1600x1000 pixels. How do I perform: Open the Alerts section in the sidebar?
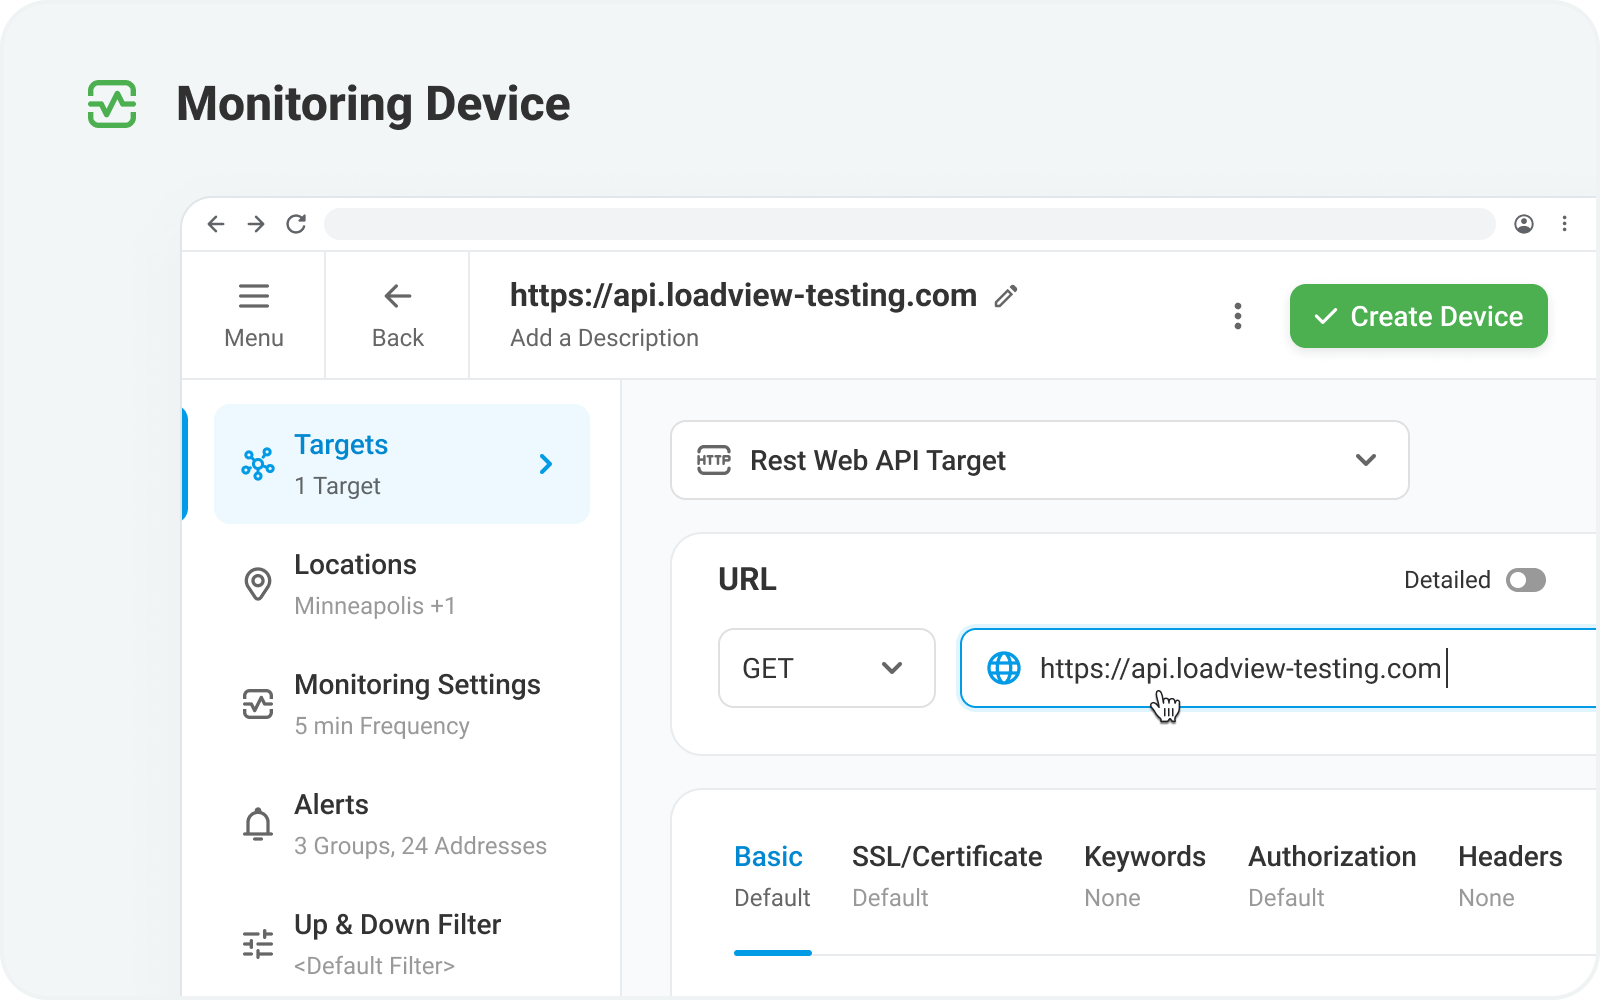click(x=402, y=824)
